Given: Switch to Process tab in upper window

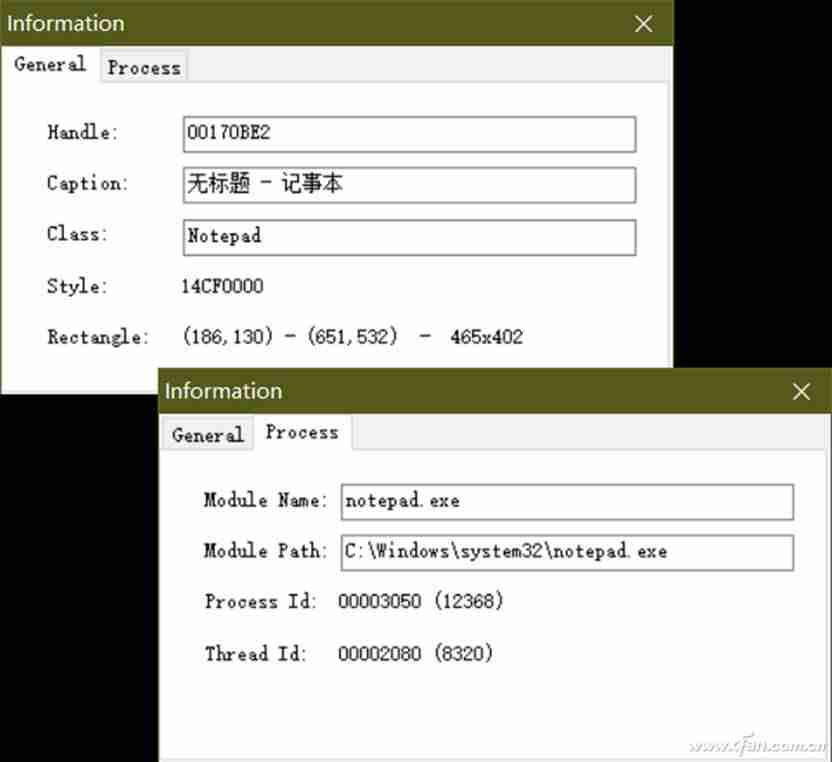Looking at the screenshot, I should 144,67.
